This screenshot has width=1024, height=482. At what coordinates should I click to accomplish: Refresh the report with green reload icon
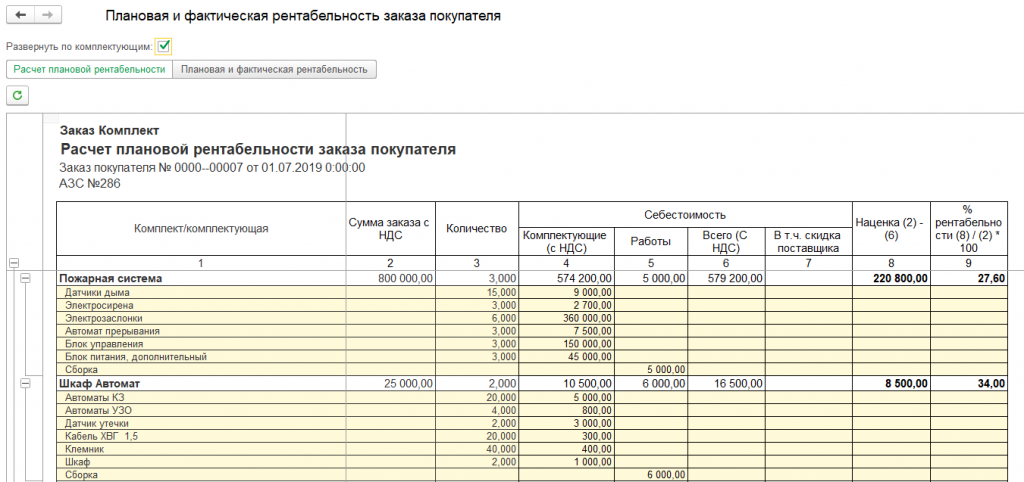tap(18, 95)
